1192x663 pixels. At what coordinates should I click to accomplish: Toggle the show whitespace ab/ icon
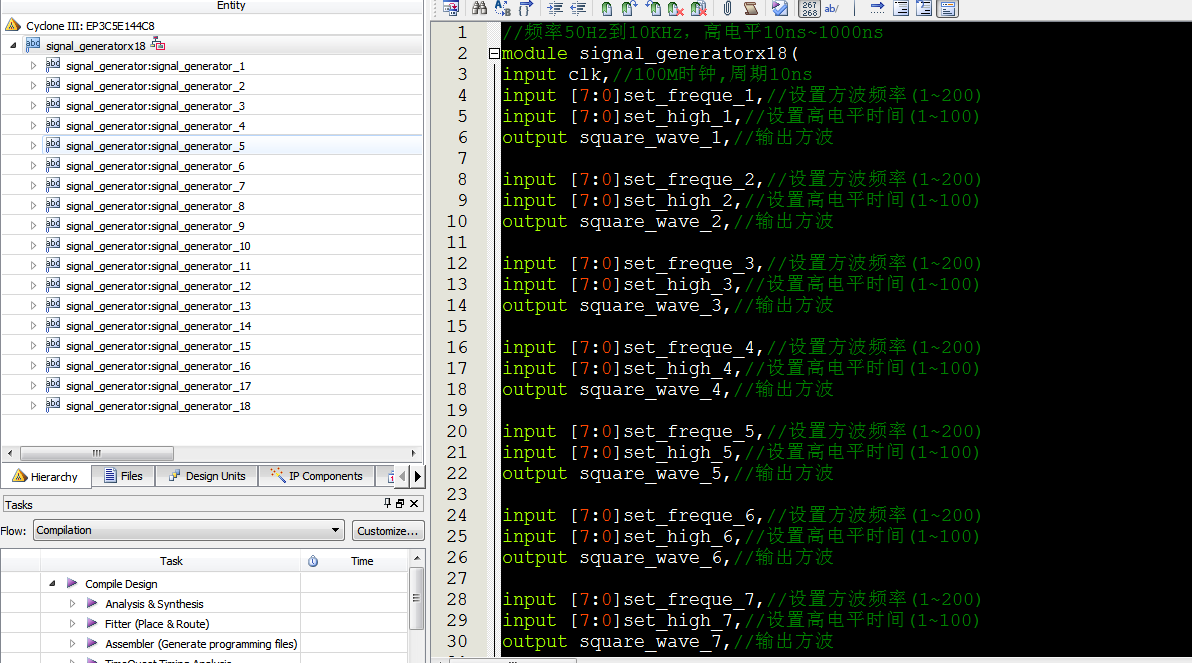[x=832, y=8]
